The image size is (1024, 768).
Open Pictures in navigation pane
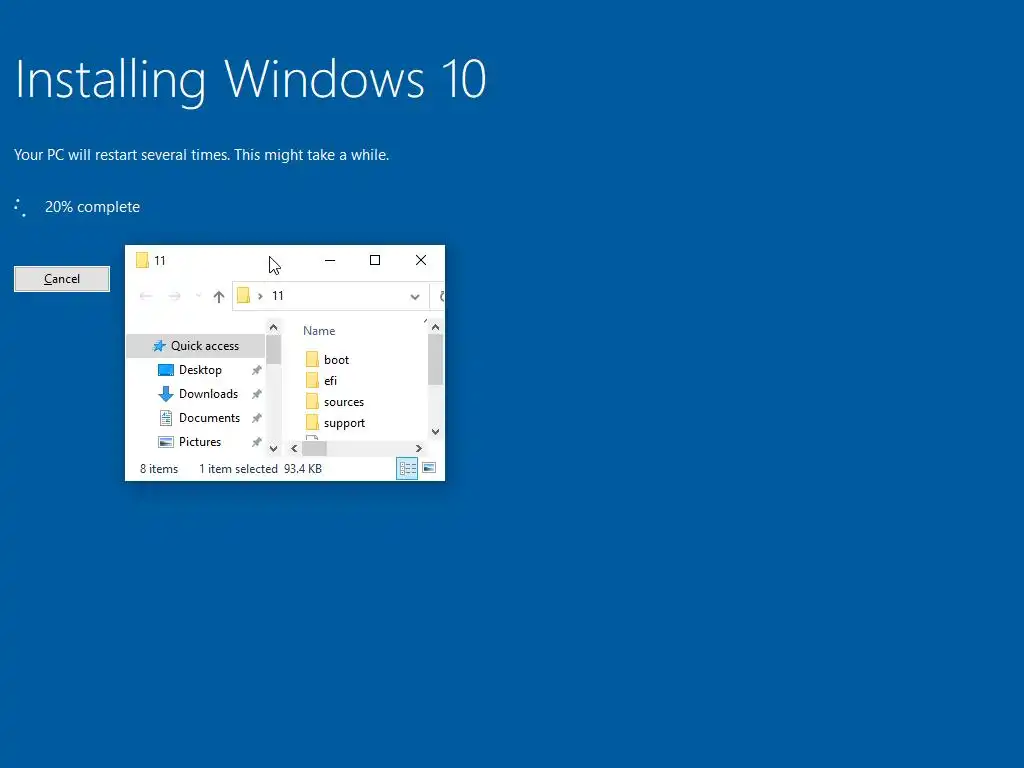point(200,442)
